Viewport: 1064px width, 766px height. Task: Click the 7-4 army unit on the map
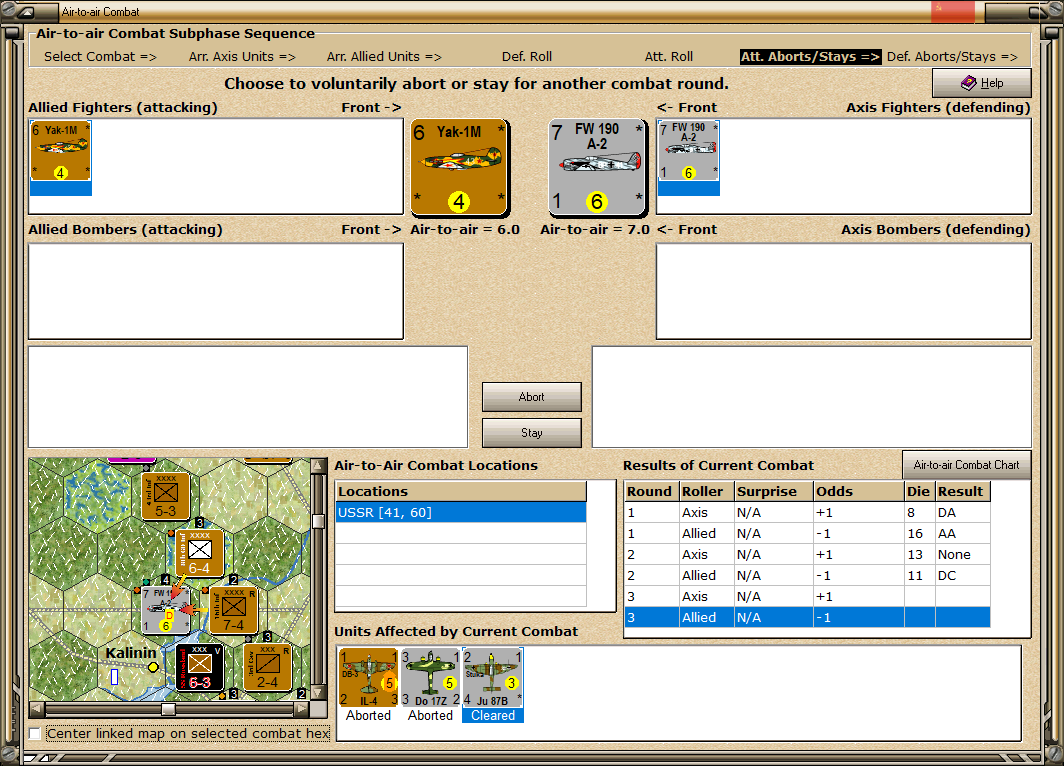[x=233, y=610]
